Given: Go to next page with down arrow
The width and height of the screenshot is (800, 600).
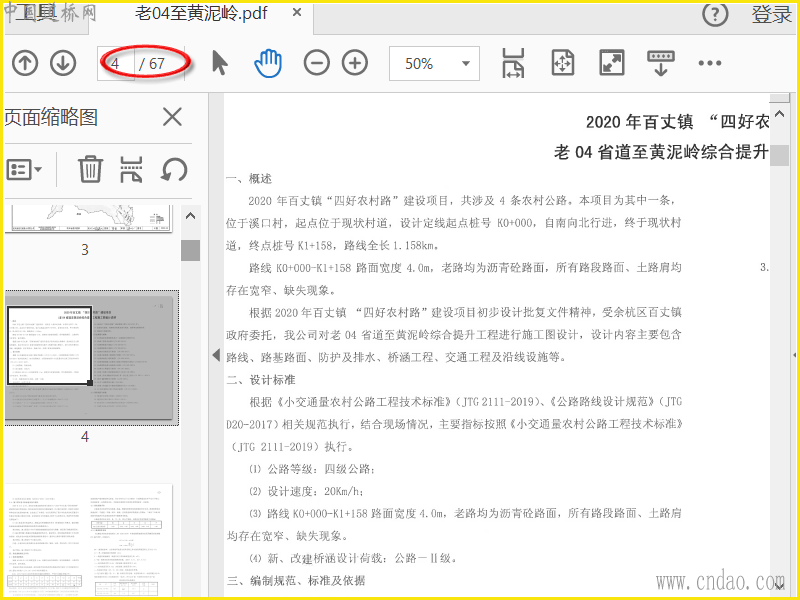Looking at the screenshot, I should (x=63, y=63).
